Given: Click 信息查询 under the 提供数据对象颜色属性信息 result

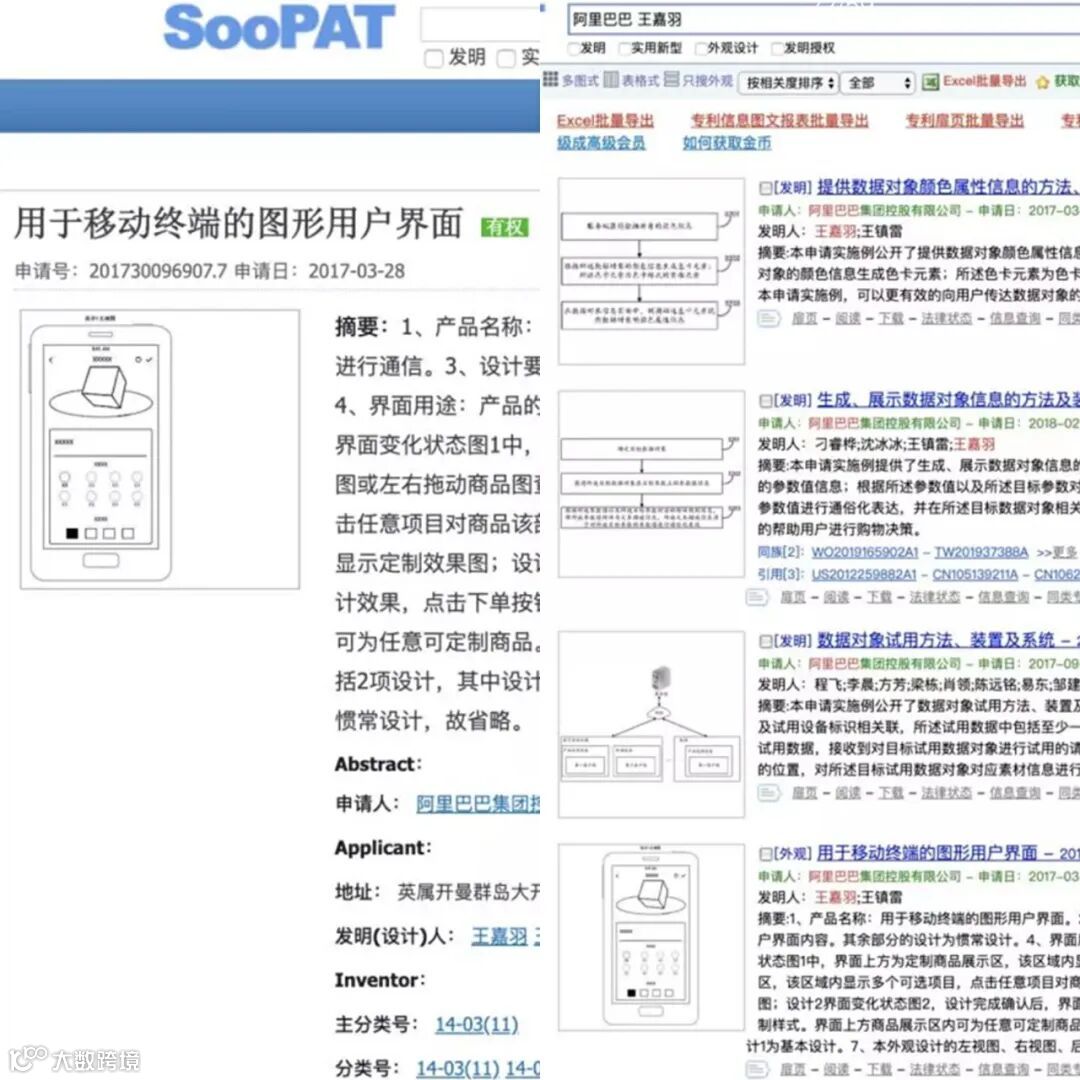Looking at the screenshot, I should click(1015, 318).
